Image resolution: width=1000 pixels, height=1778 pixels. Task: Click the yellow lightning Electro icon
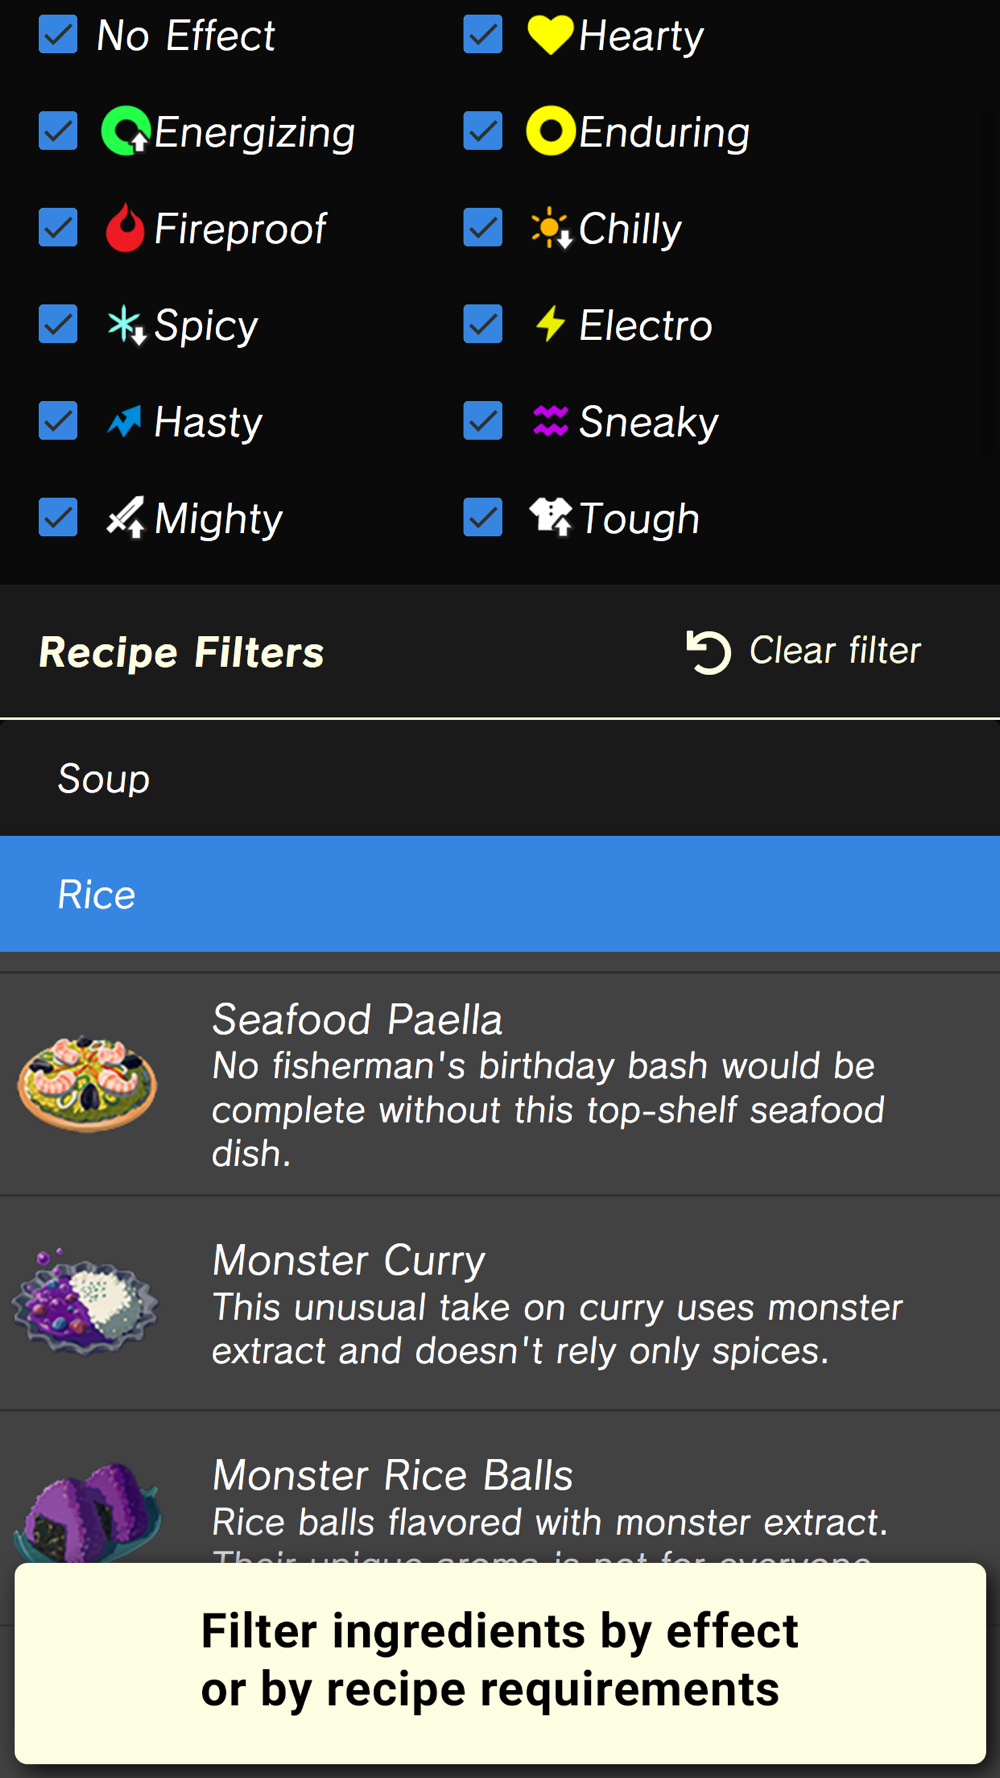tap(550, 324)
